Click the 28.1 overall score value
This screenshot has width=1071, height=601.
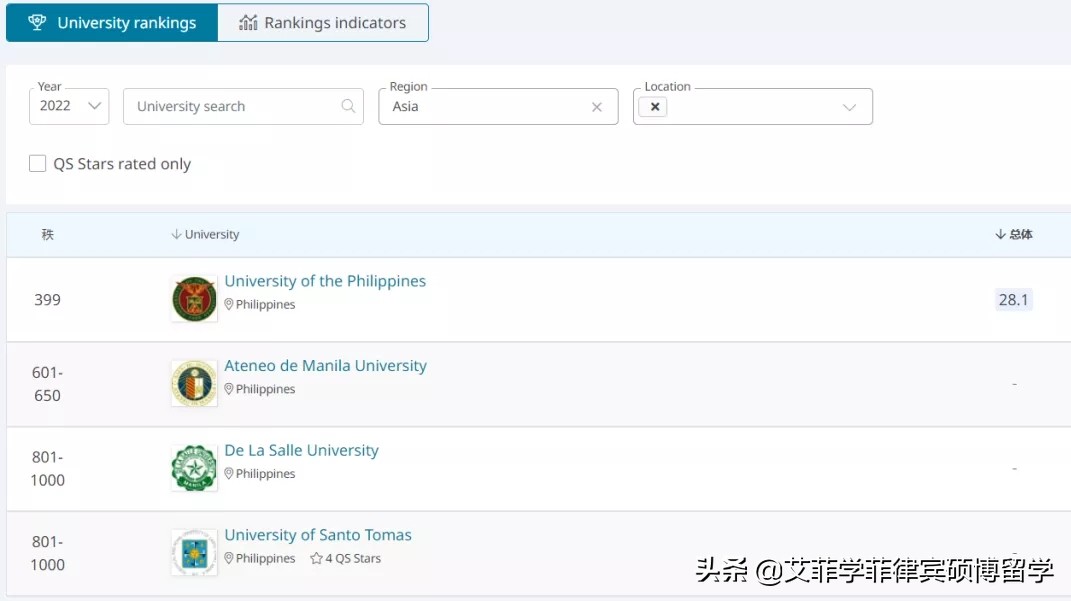pyautogui.click(x=1013, y=299)
